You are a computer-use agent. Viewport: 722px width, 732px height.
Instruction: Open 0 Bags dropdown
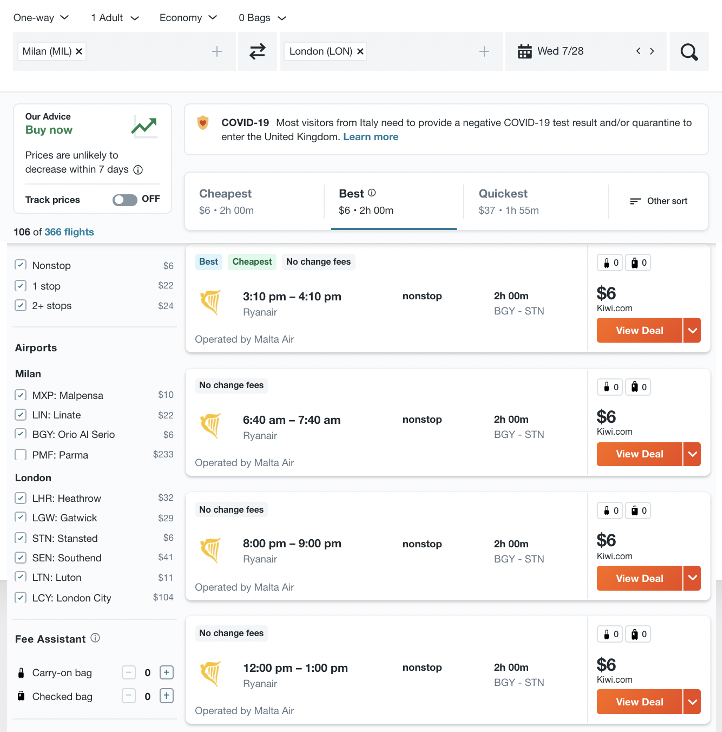(262, 18)
